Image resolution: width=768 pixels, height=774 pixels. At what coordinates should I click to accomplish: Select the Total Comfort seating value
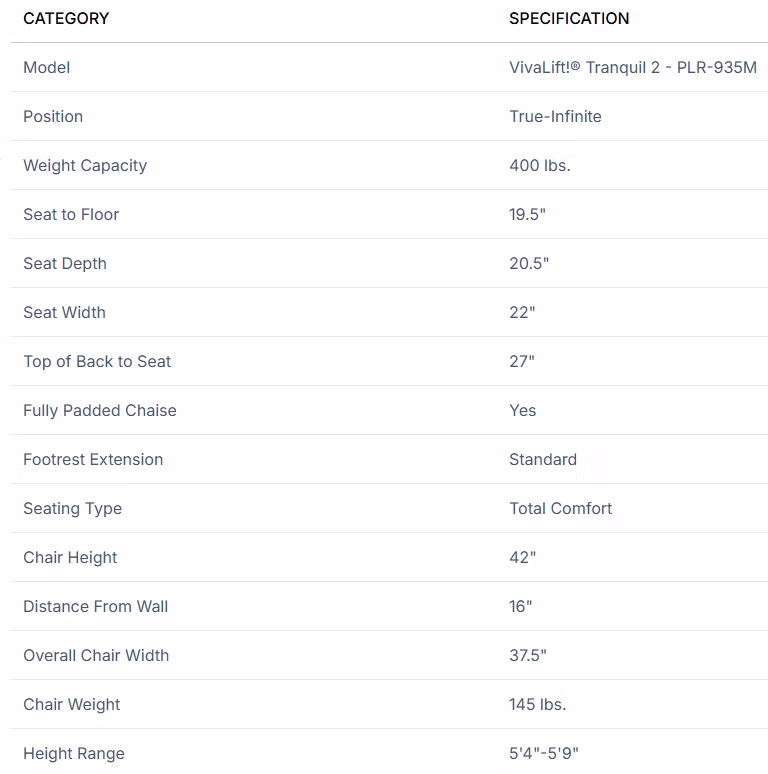[x=560, y=508]
